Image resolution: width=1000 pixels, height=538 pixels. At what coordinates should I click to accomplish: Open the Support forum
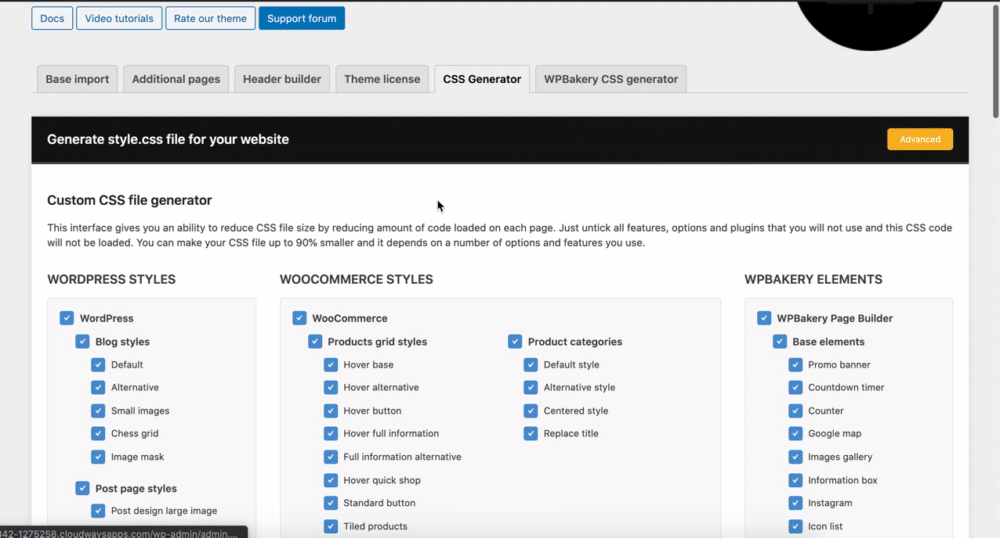(x=302, y=18)
